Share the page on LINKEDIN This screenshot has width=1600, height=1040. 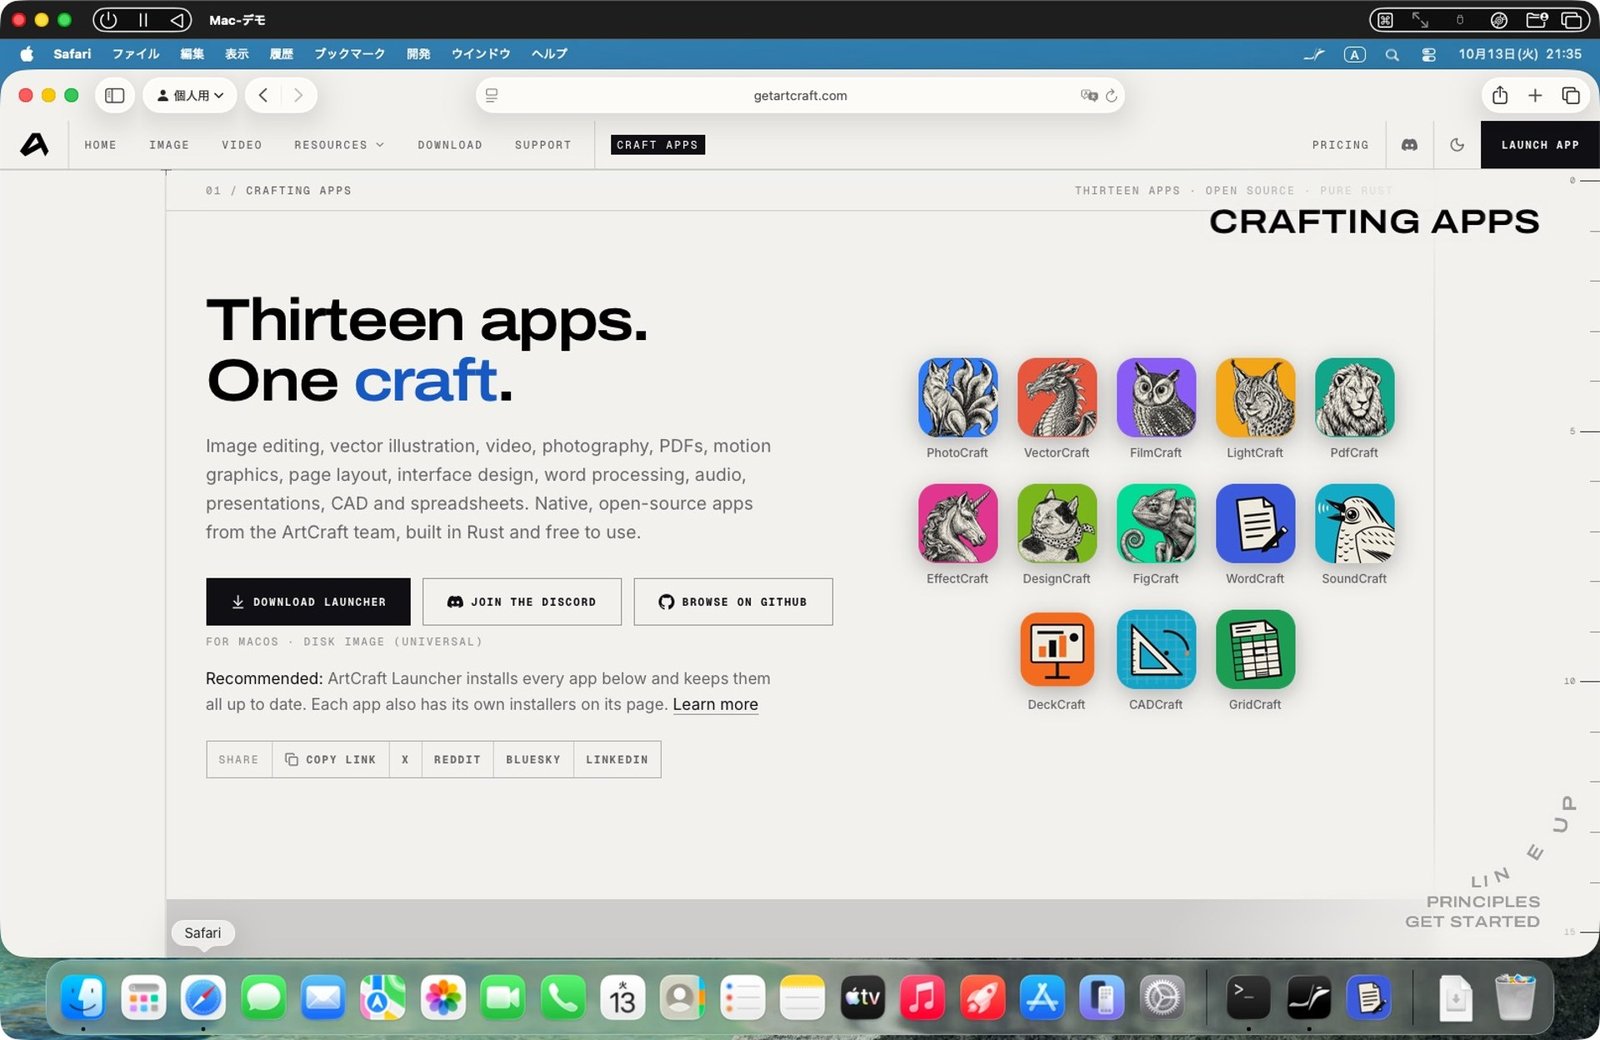point(617,760)
